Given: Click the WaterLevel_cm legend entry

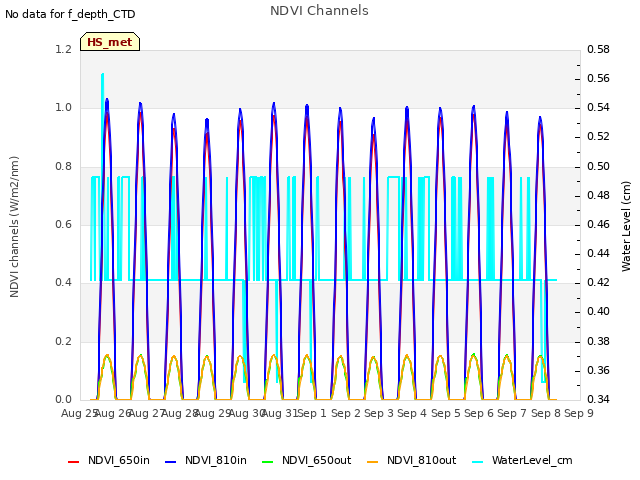Looking at the screenshot, I should pyautogui.click(x=522, y=460).
